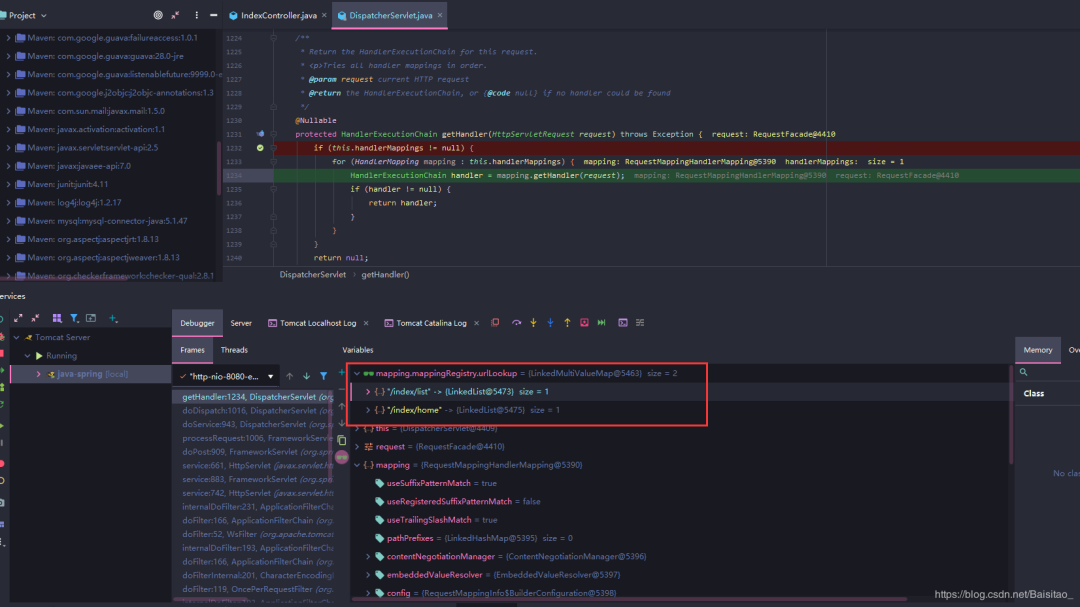1080x607 pixels.
Task: Click Open in New Tab services icon
Action: [91, 318]
